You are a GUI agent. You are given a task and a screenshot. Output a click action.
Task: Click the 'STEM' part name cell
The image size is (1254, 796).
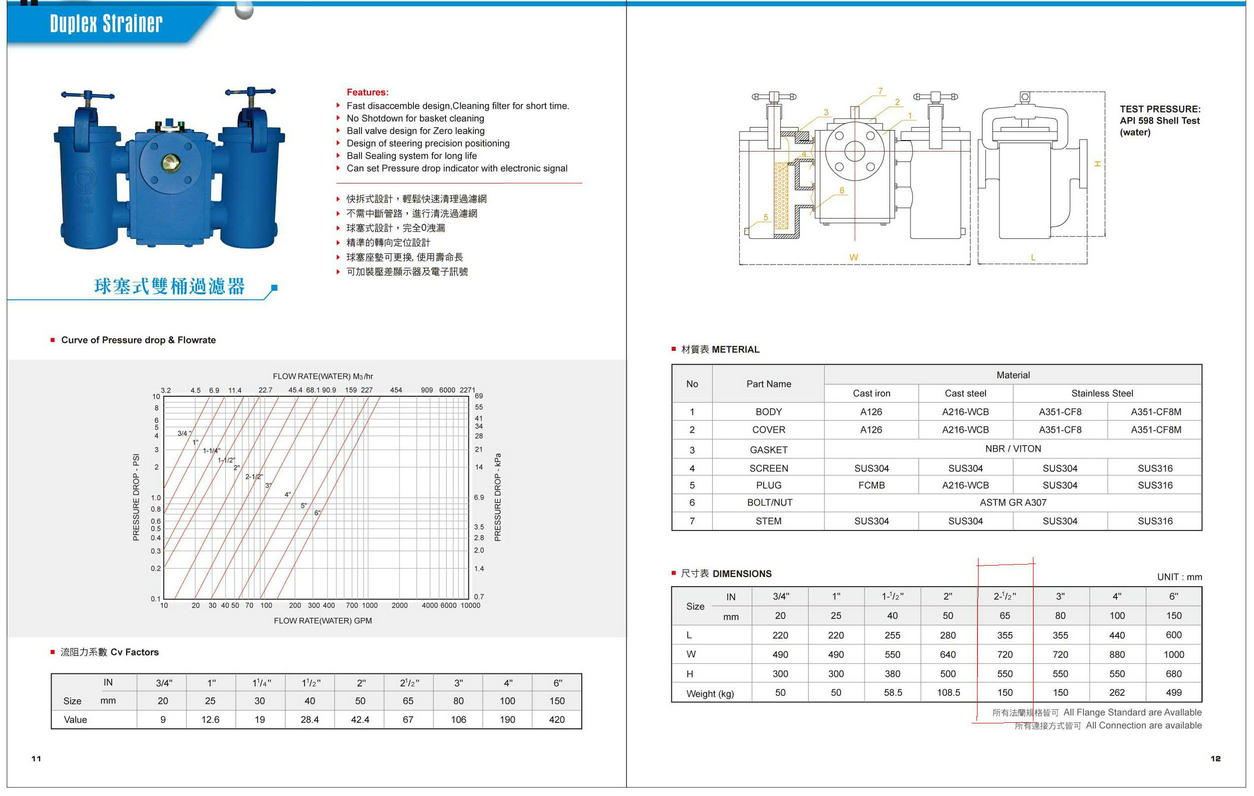coord(769,521)
